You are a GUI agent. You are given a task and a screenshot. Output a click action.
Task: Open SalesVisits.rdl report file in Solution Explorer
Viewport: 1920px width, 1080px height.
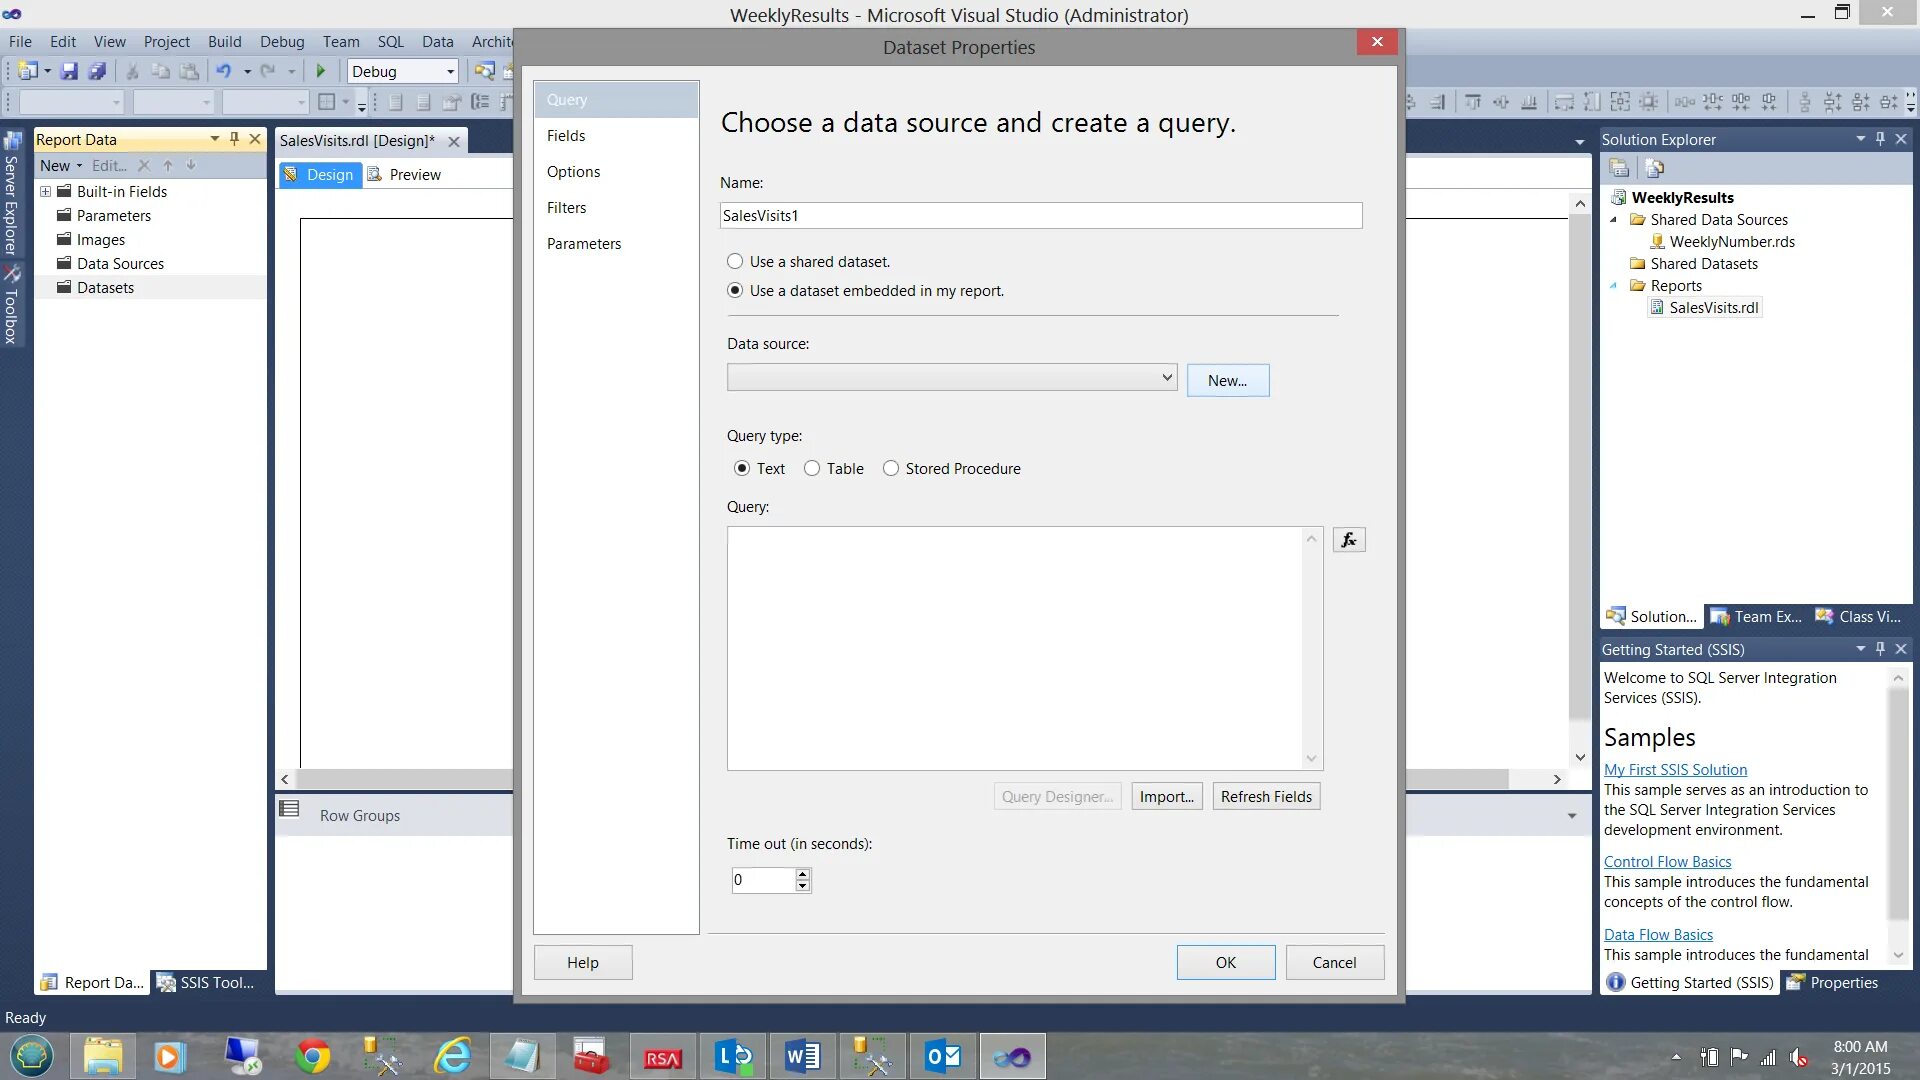point(1713,308)
